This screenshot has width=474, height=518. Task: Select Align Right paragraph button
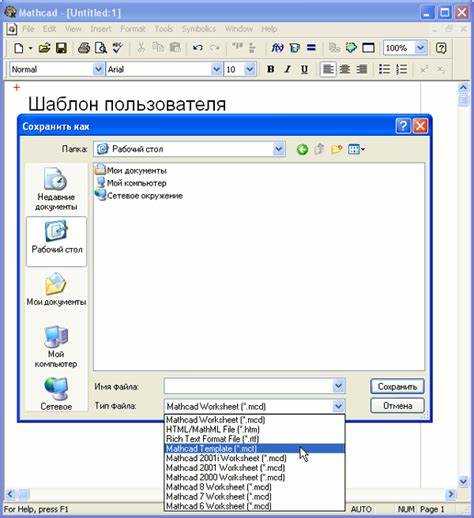tap(362, 69)
